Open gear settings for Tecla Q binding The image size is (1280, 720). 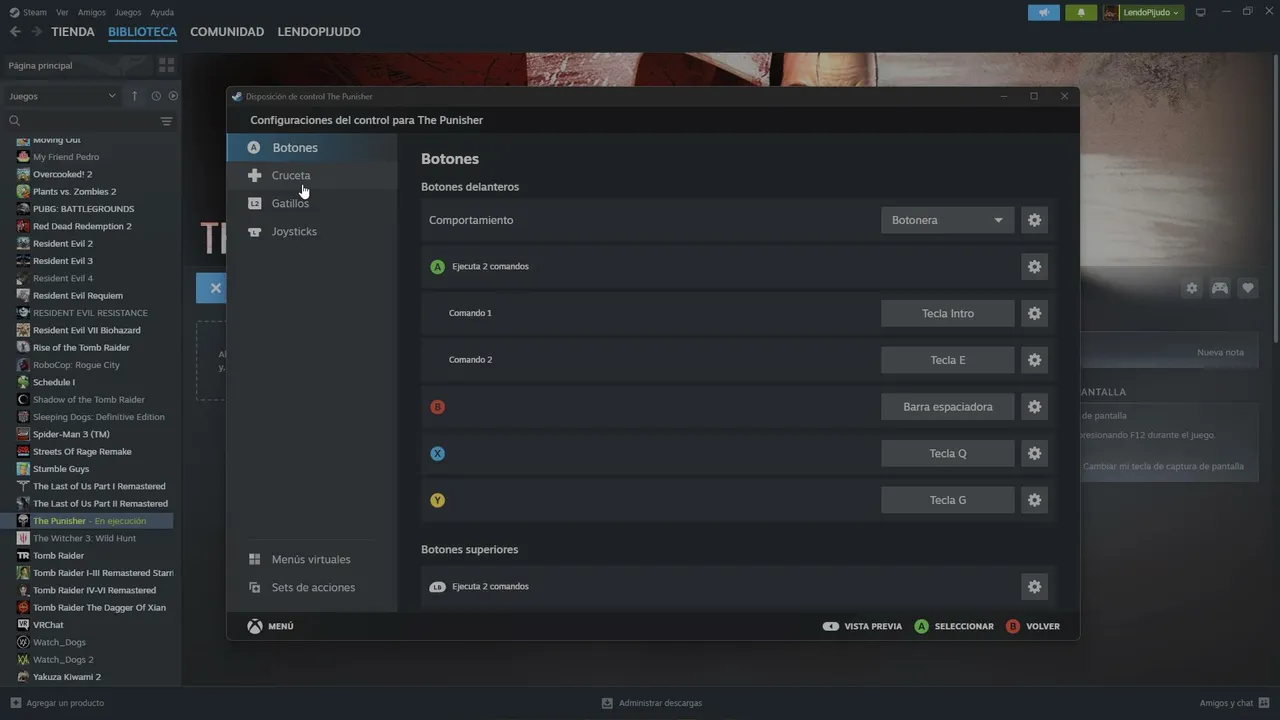click(1034, 453)
